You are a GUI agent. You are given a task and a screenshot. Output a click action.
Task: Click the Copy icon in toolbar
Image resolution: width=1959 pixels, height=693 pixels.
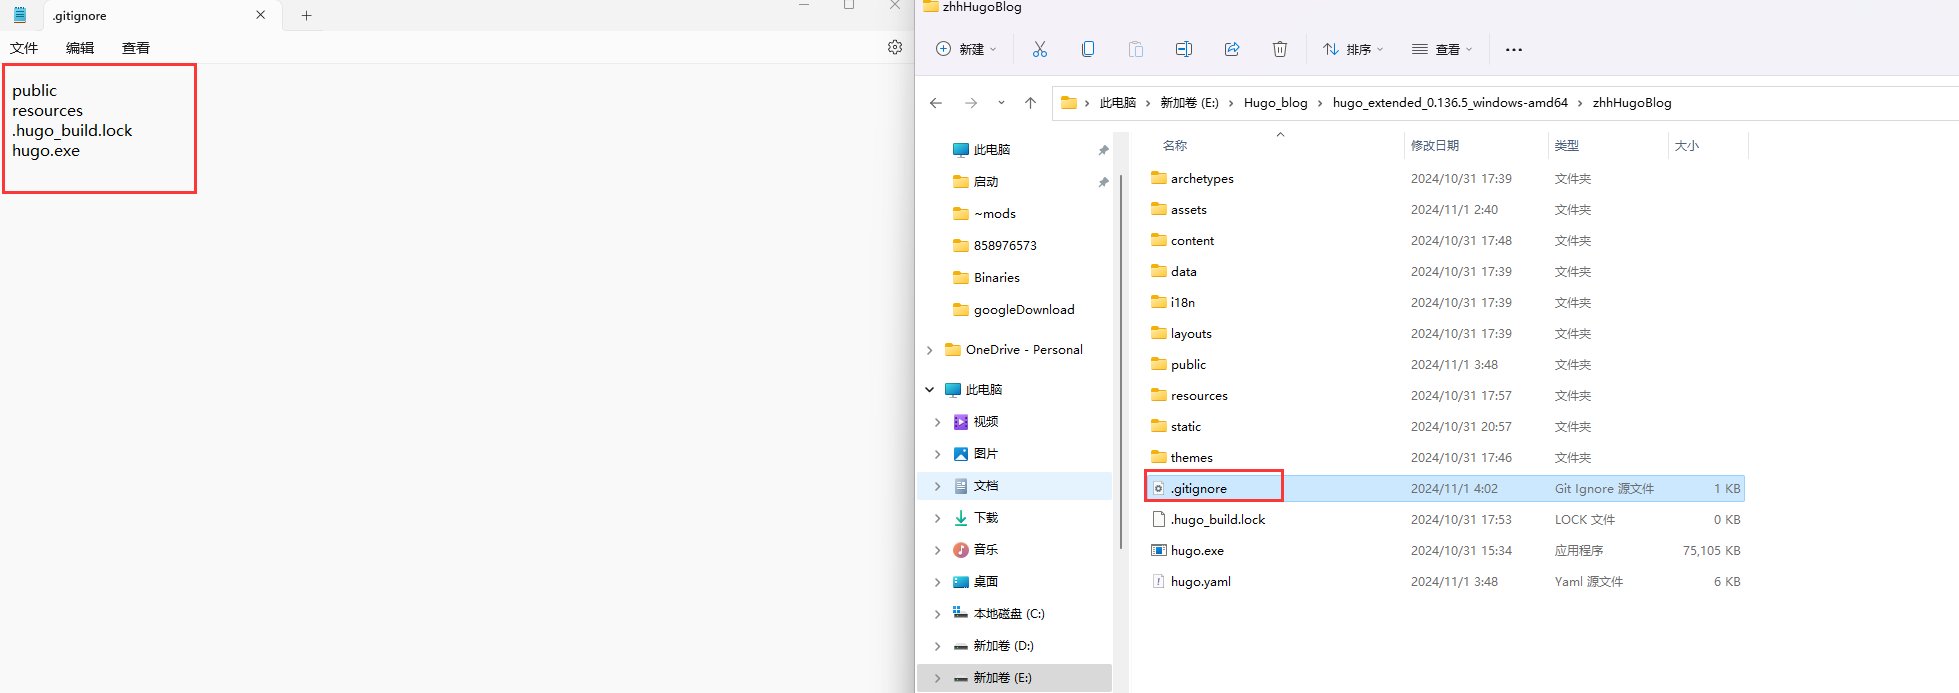click(1088, 49)
